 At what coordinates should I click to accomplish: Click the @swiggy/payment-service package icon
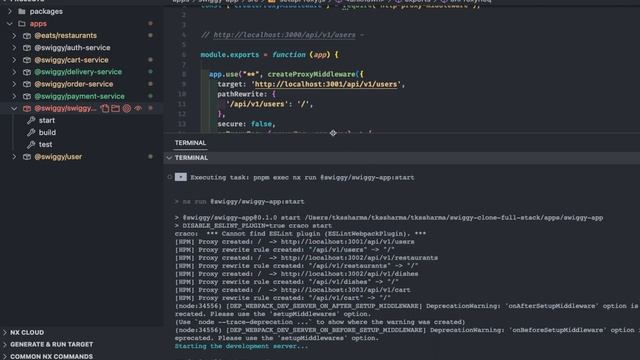click(x=27, y=96)
